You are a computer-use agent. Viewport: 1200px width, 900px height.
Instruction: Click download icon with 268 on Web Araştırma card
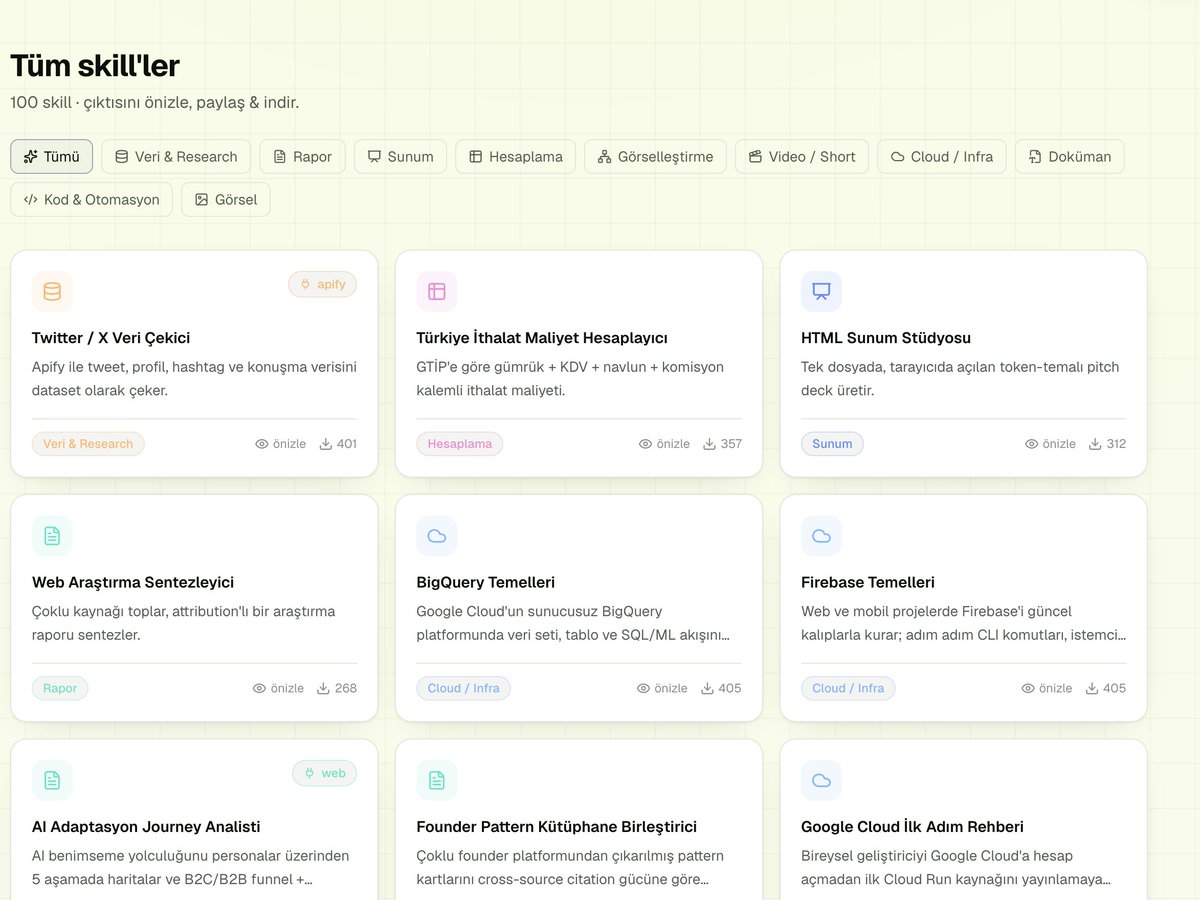click(x=323, y=688)
